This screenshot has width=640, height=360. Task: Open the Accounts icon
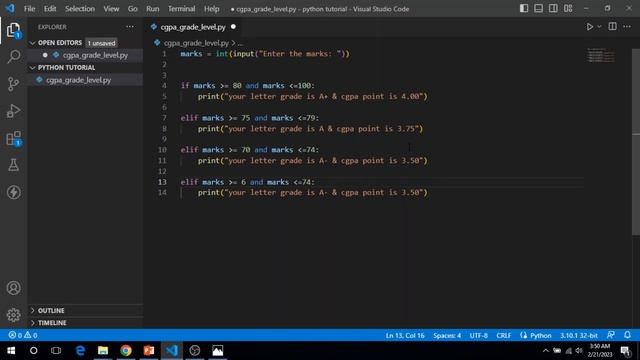pyautogui.click(x=13, y=288)
